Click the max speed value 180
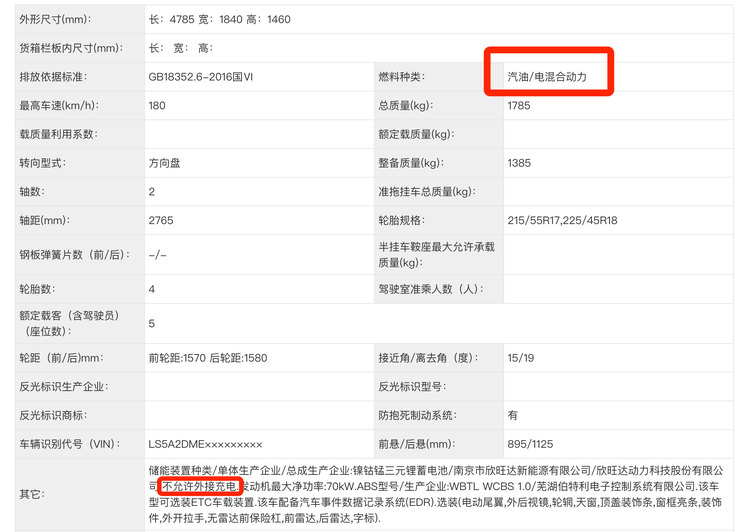750x532 pixels. click(x=157, y=106)
